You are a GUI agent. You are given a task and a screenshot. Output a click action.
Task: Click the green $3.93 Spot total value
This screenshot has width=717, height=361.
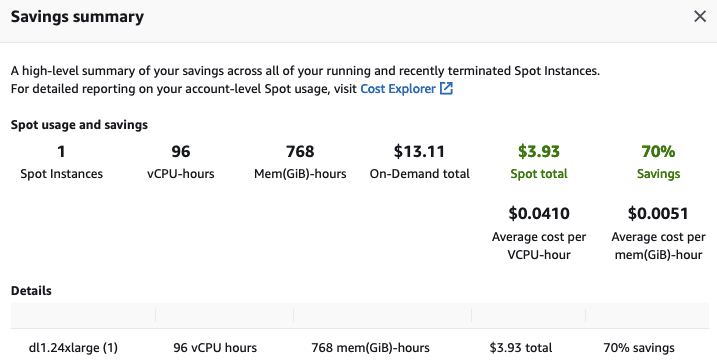(539, 151)
